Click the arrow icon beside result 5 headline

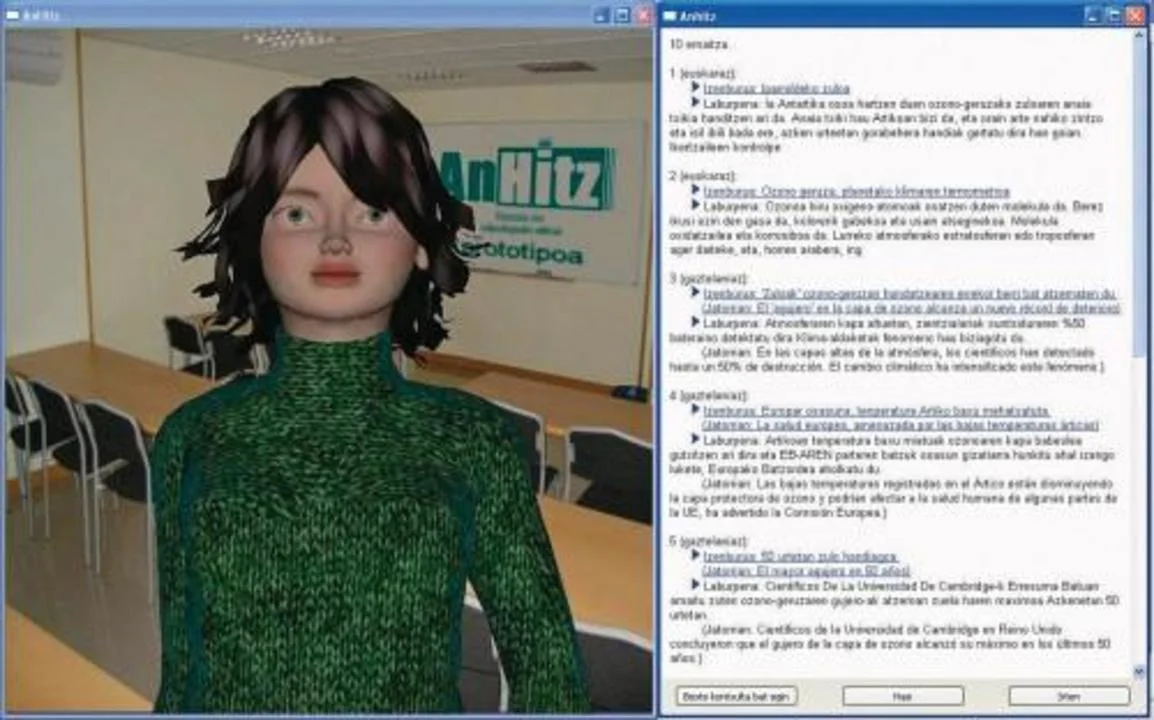696,555
